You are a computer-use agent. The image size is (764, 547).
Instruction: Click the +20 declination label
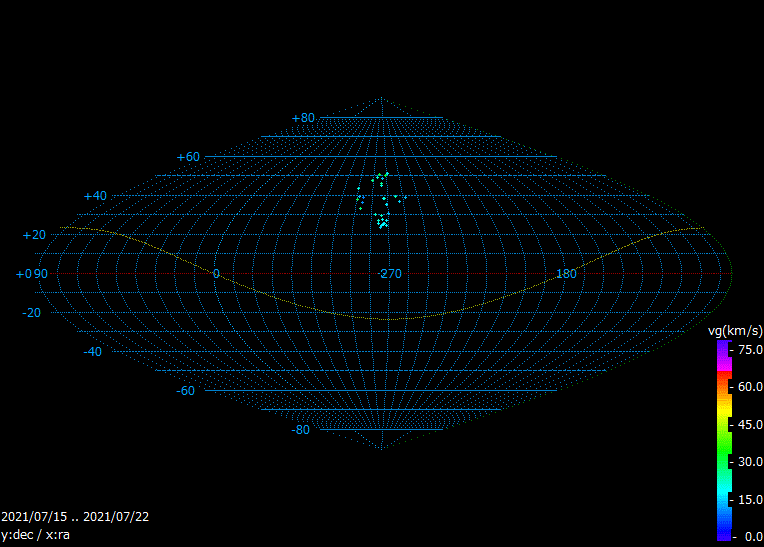(34, 235)
